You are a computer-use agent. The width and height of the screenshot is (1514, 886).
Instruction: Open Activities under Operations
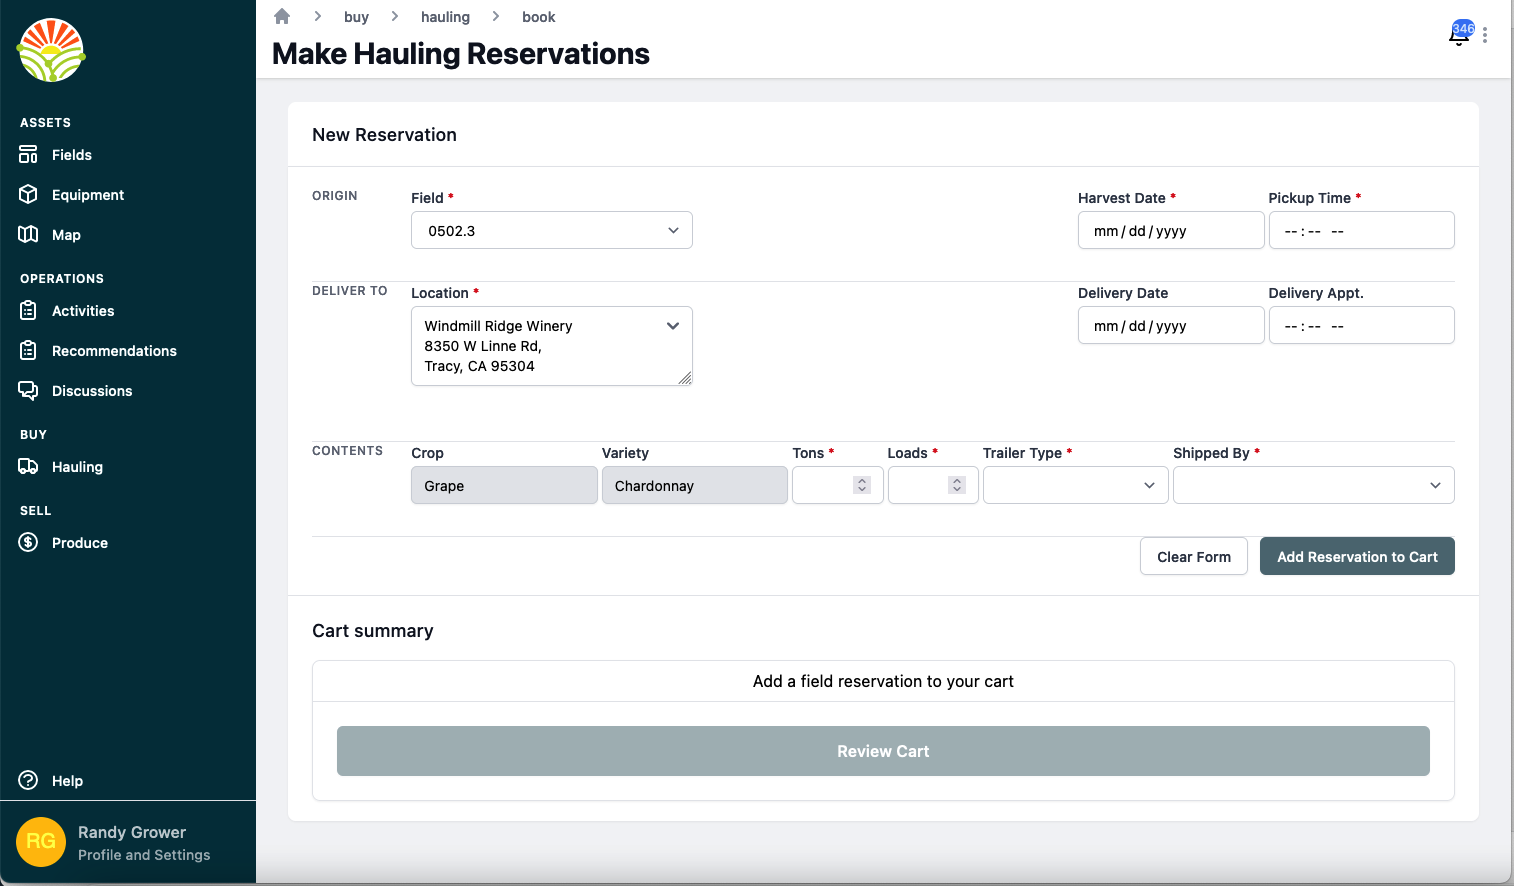click(x=83, y=310)
